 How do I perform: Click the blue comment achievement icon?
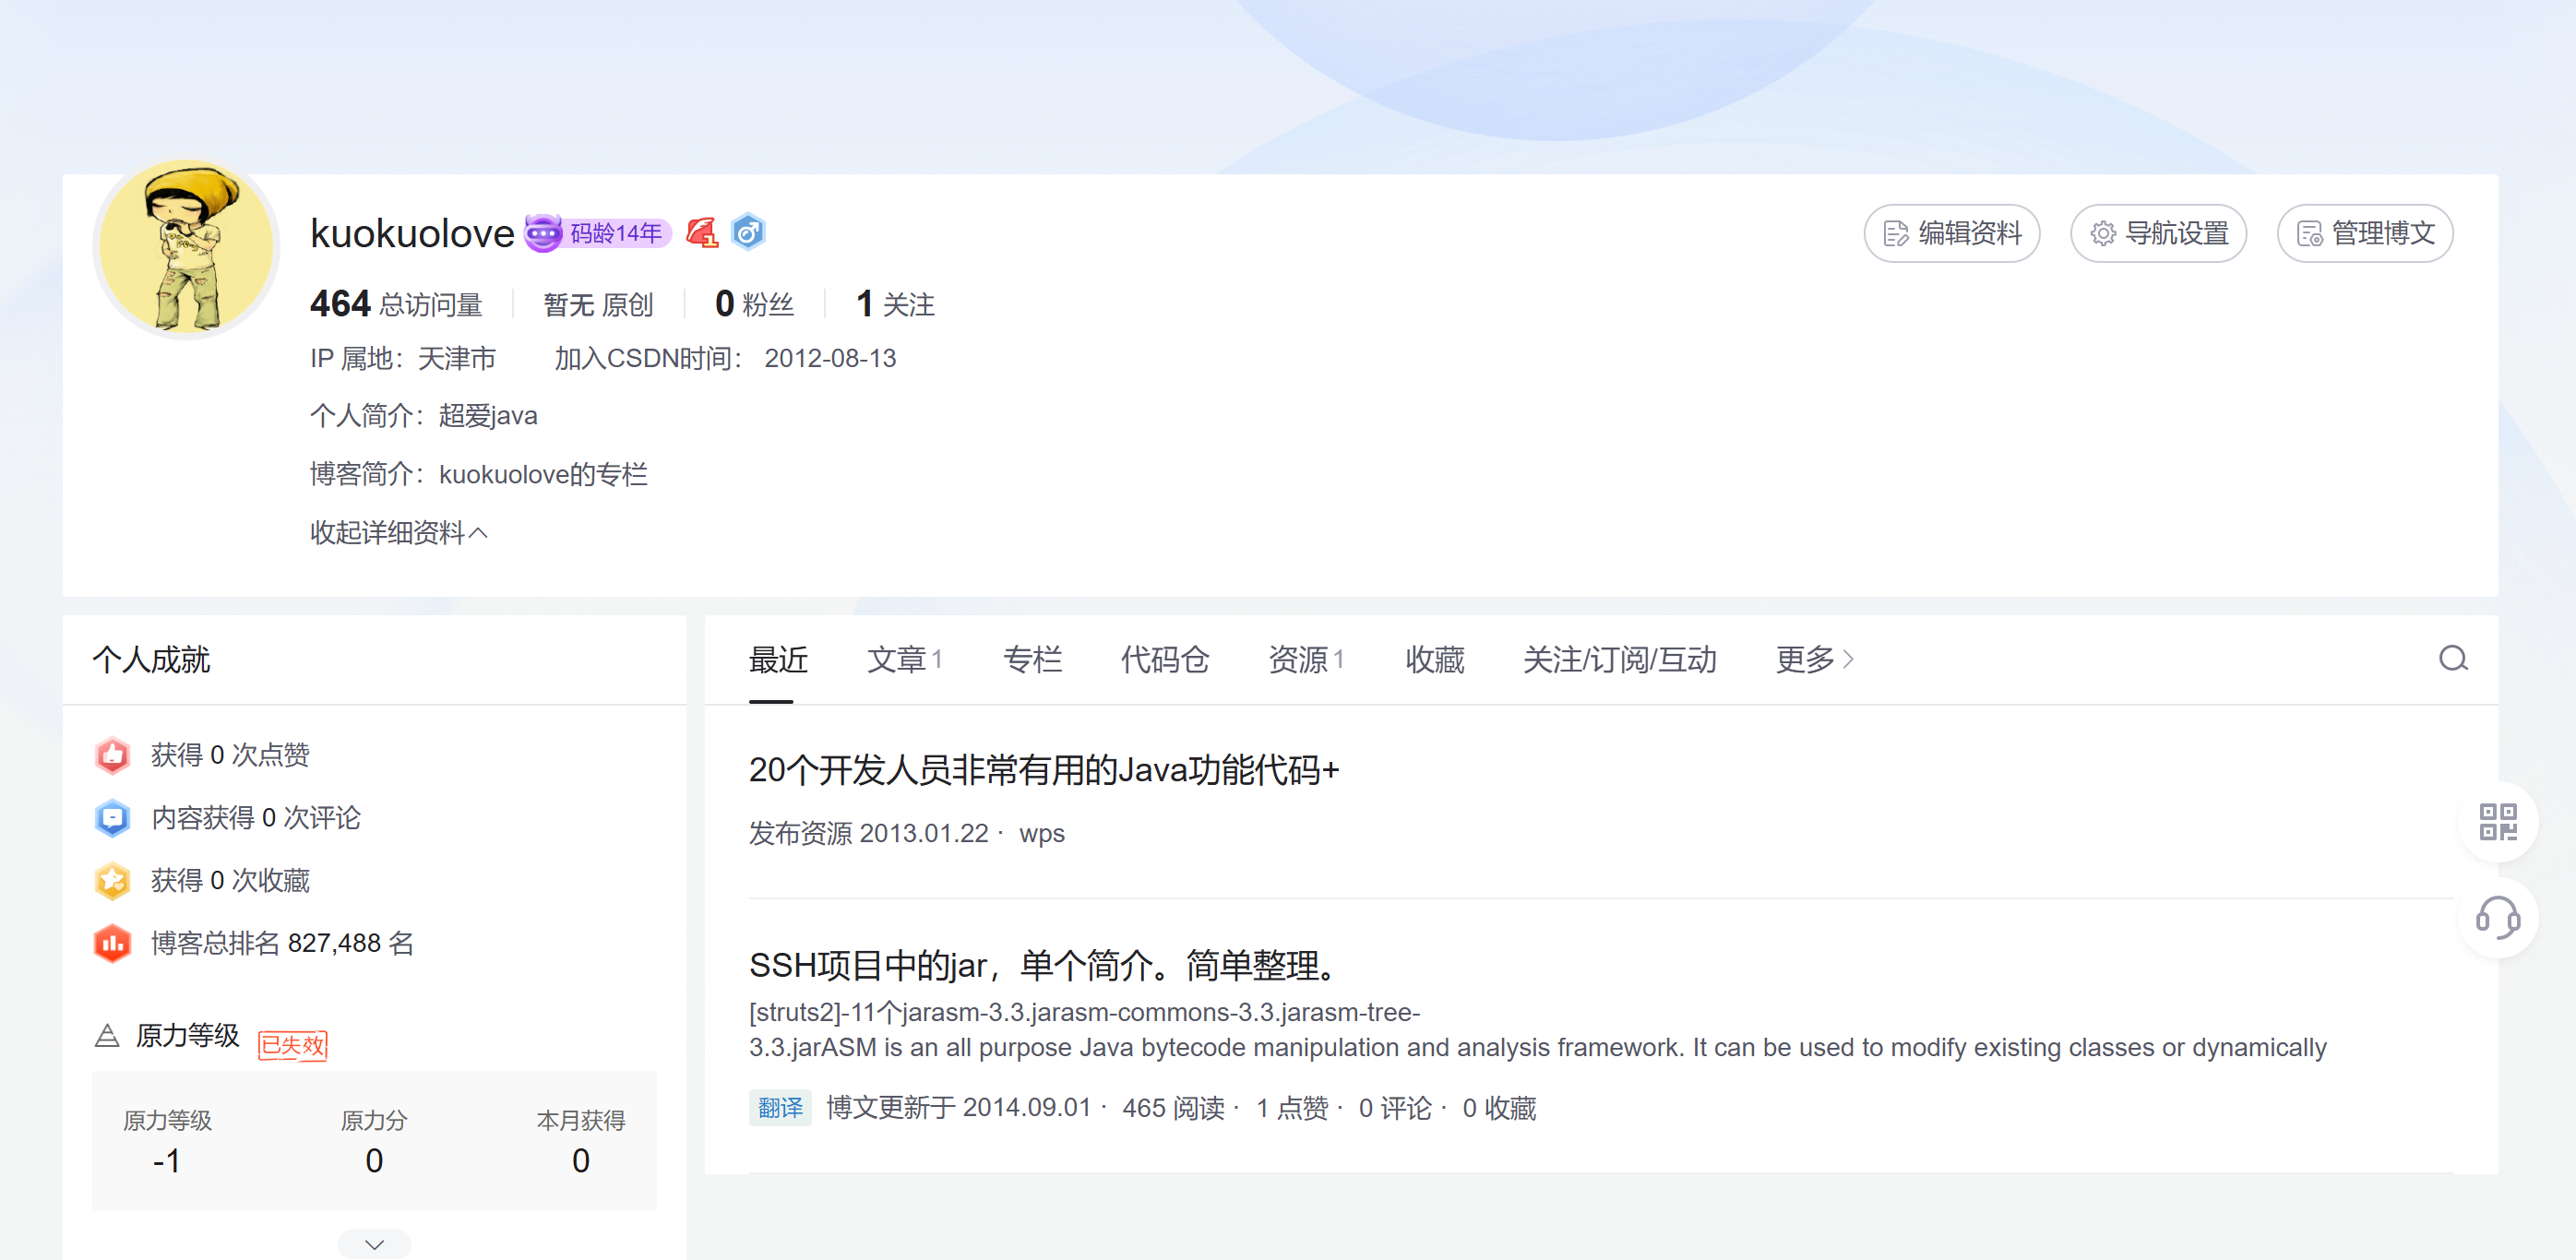point(113,818)
